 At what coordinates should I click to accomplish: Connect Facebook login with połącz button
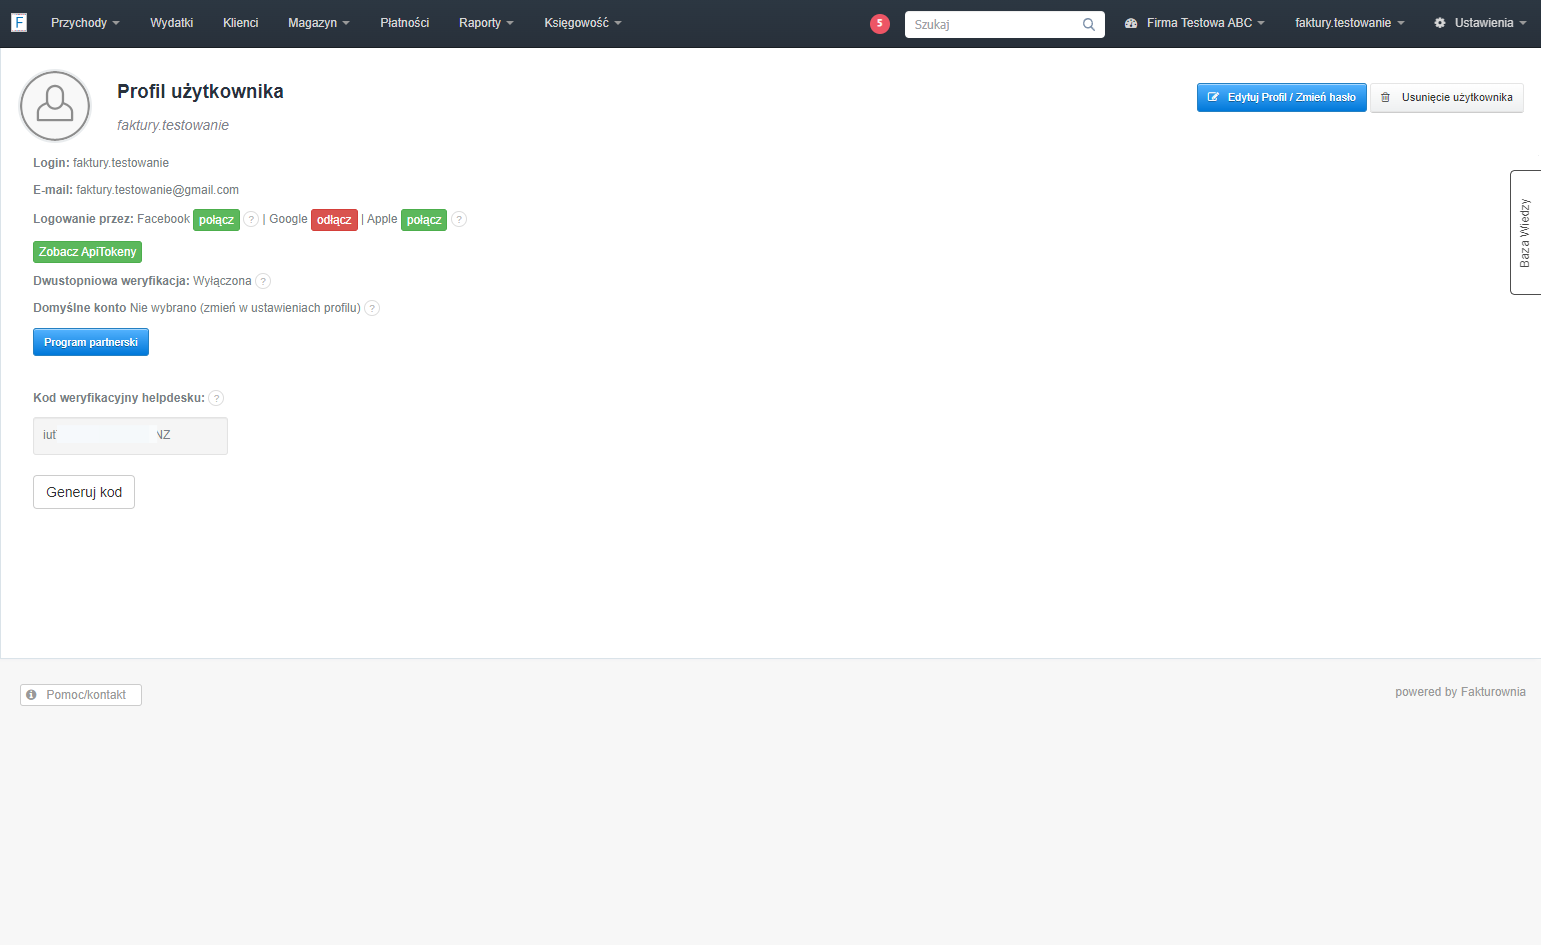pyautogui.click(x=216, y=220)
